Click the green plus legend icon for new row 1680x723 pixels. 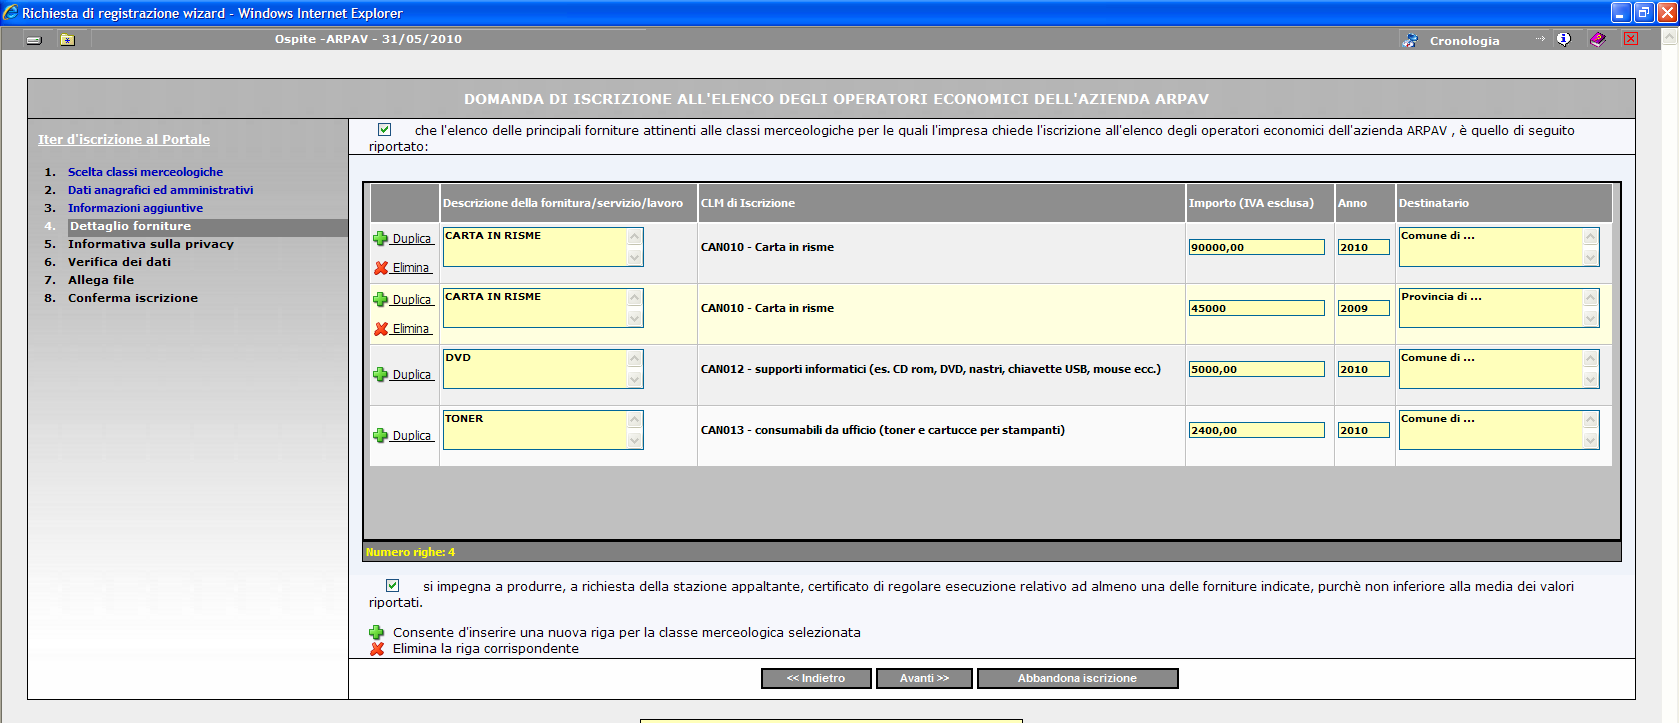[377, 632]
